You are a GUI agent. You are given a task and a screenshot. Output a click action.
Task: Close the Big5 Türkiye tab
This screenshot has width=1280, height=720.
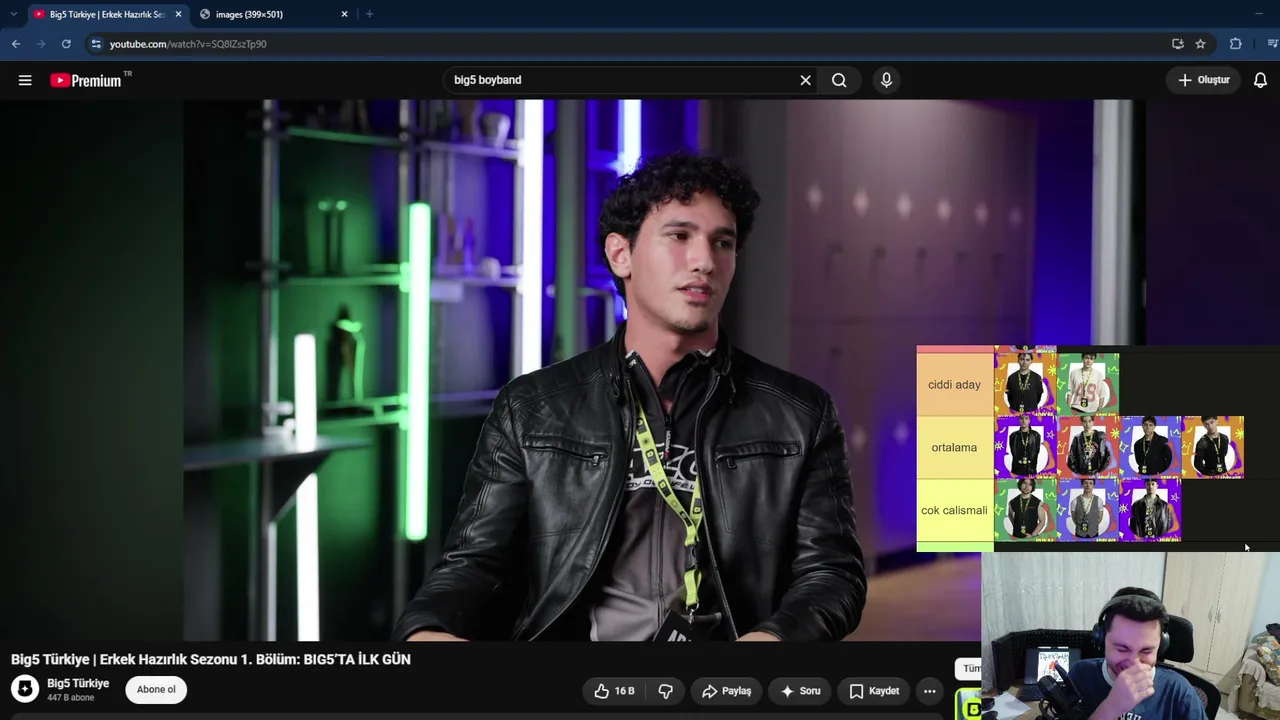pyautogui.click(x=178, y=14)
